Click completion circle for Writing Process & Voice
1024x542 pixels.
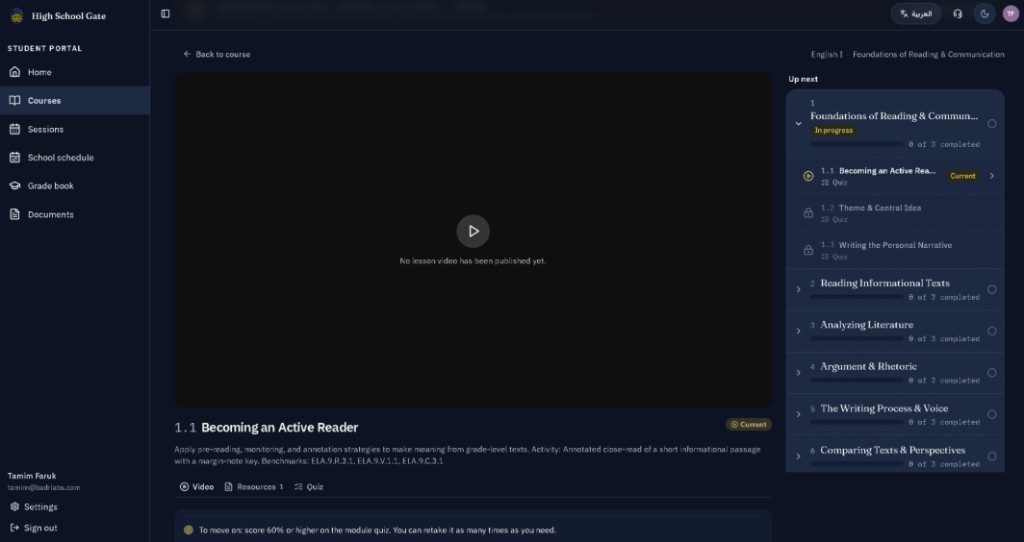tap(991, 415)
